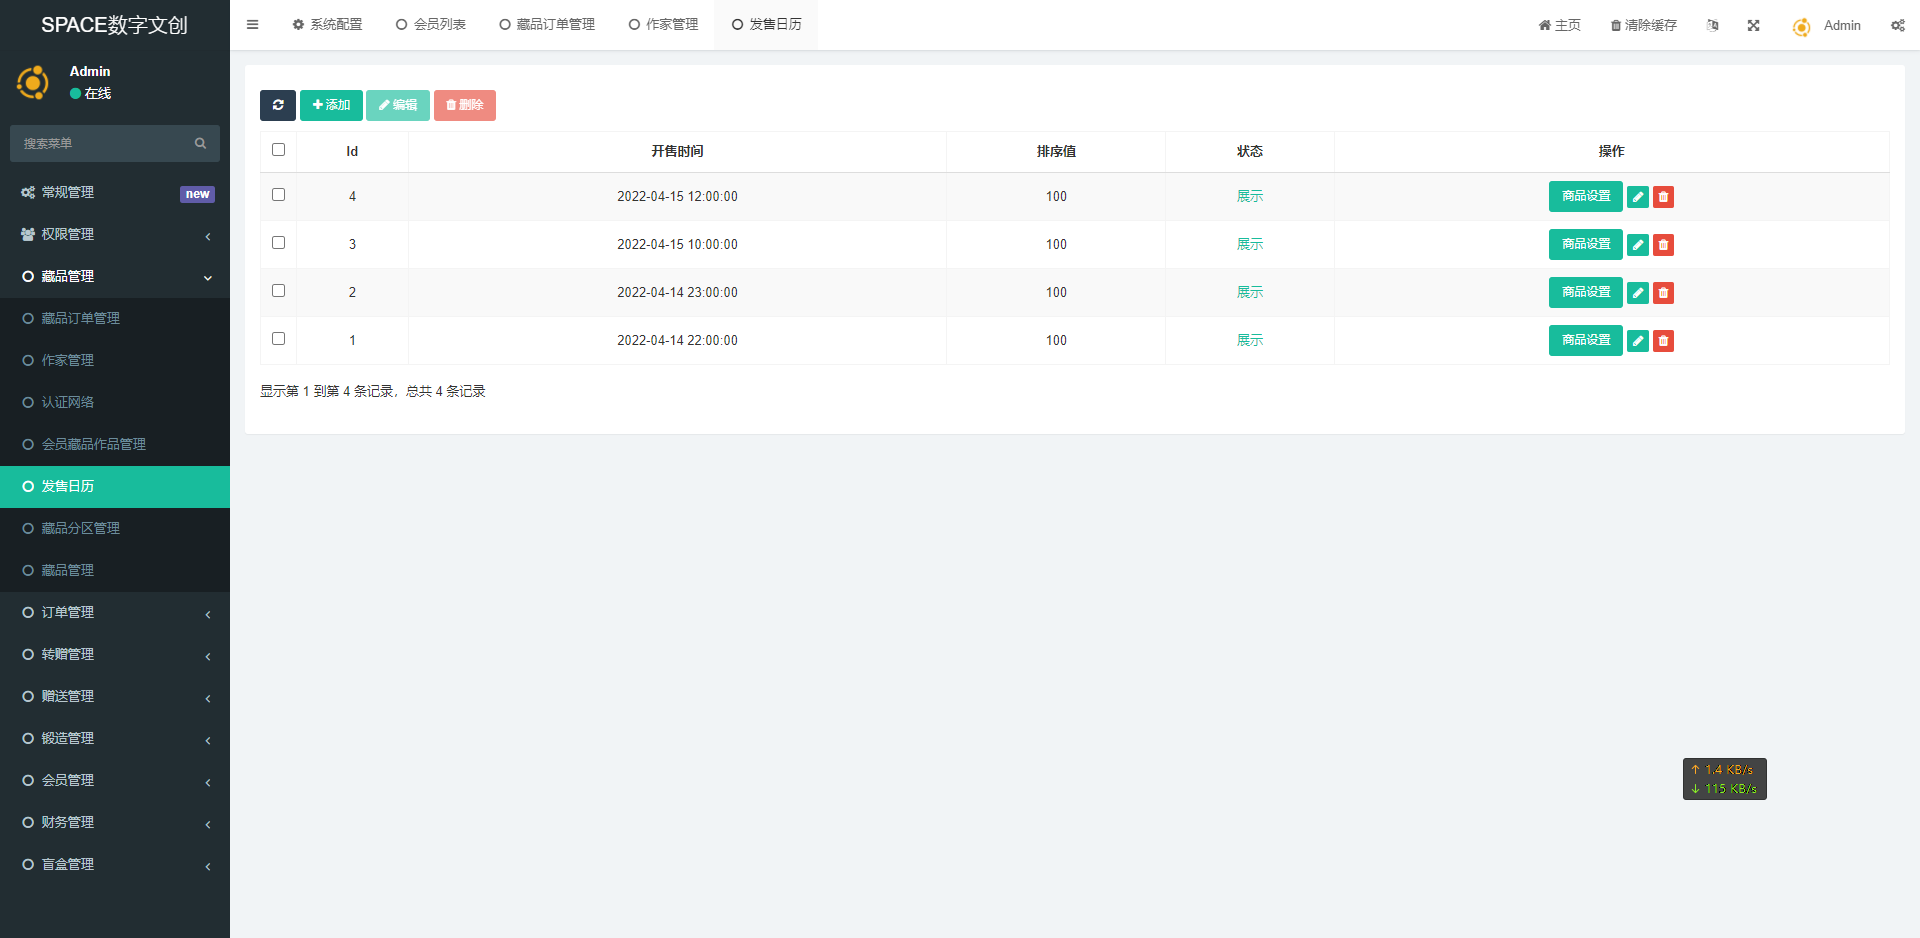Click the green 添加 button
Viewport: 1920px width, 938px height.
pyautogui.click(x=331, y=105)
